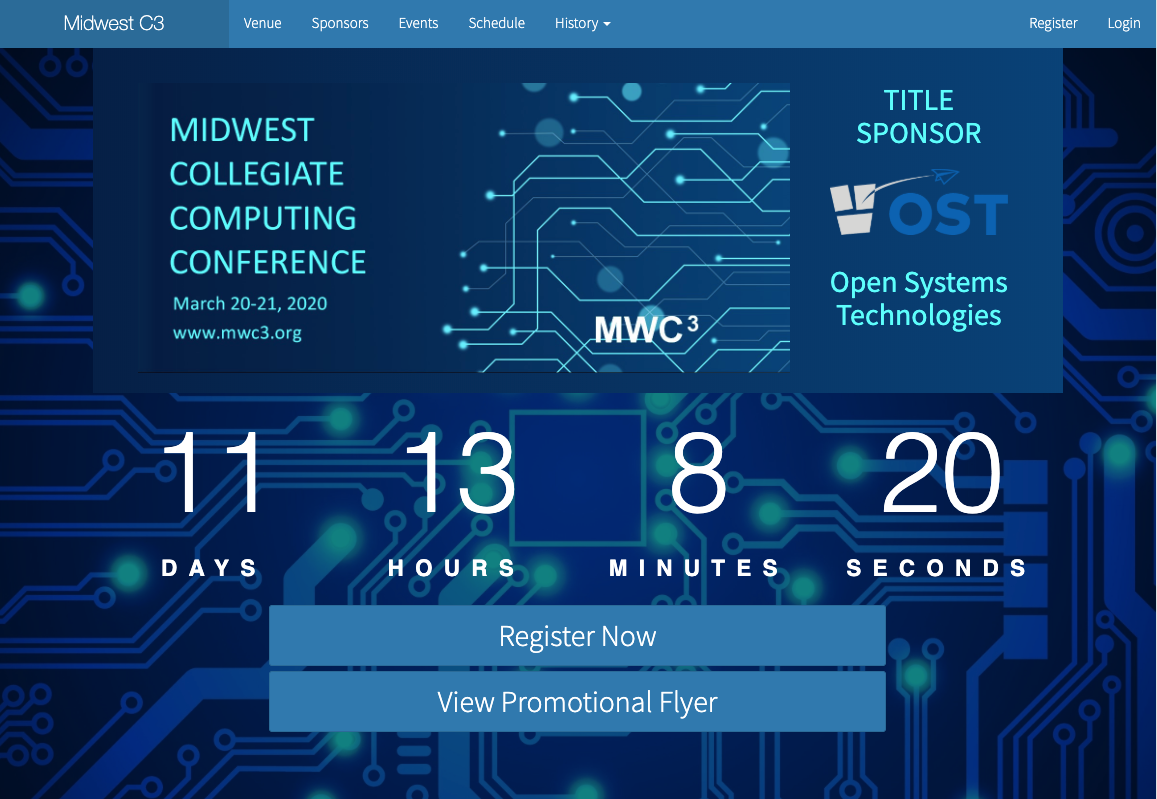Click the www.mwc3.org address in banner
Screen dimensions: 1157x799
pos(237,333)
